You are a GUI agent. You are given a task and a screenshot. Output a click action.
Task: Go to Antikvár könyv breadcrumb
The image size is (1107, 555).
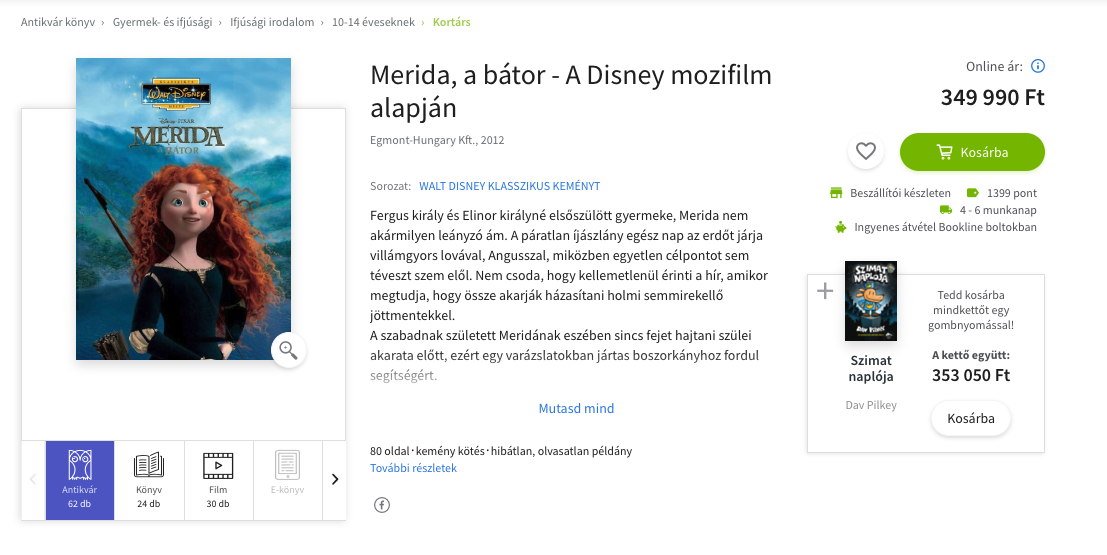click(57, 21)
